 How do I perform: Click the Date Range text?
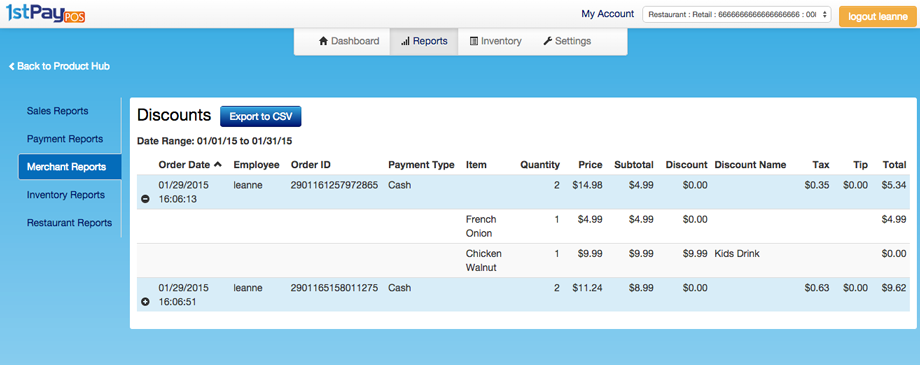coord(215,141)
